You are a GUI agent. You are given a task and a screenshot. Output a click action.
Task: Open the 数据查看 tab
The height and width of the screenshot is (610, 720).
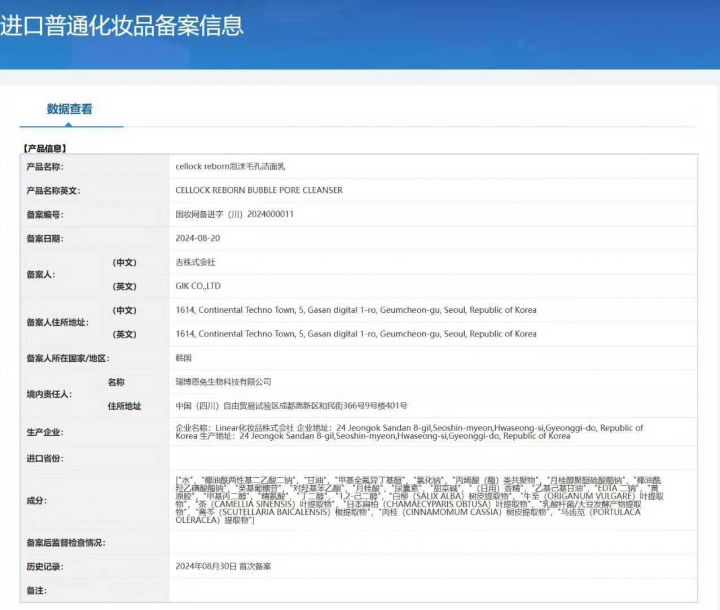point(69,109)
